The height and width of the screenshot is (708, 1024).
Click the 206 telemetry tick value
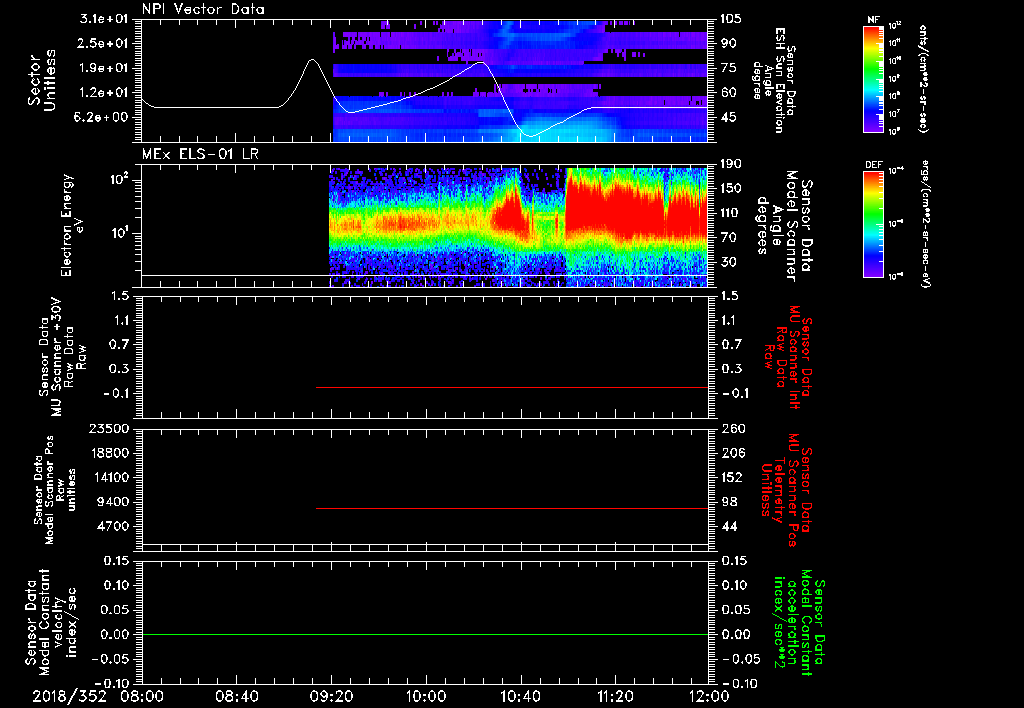tap(733, 453)
